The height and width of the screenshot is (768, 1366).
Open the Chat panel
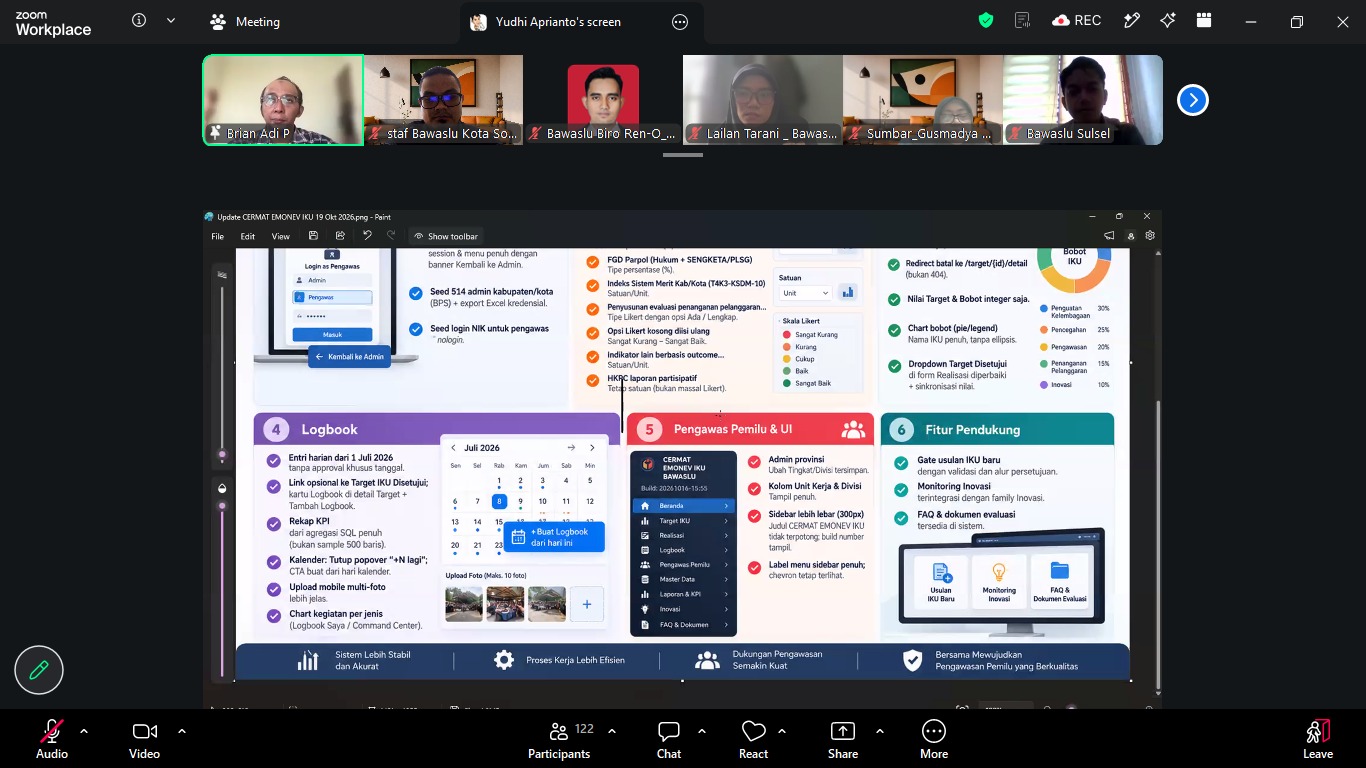(669, 740)
